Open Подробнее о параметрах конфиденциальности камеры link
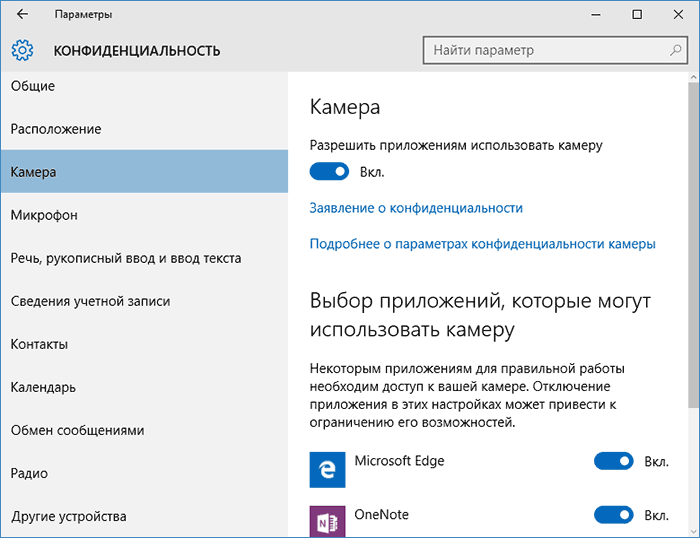 [x=482, y=243]
